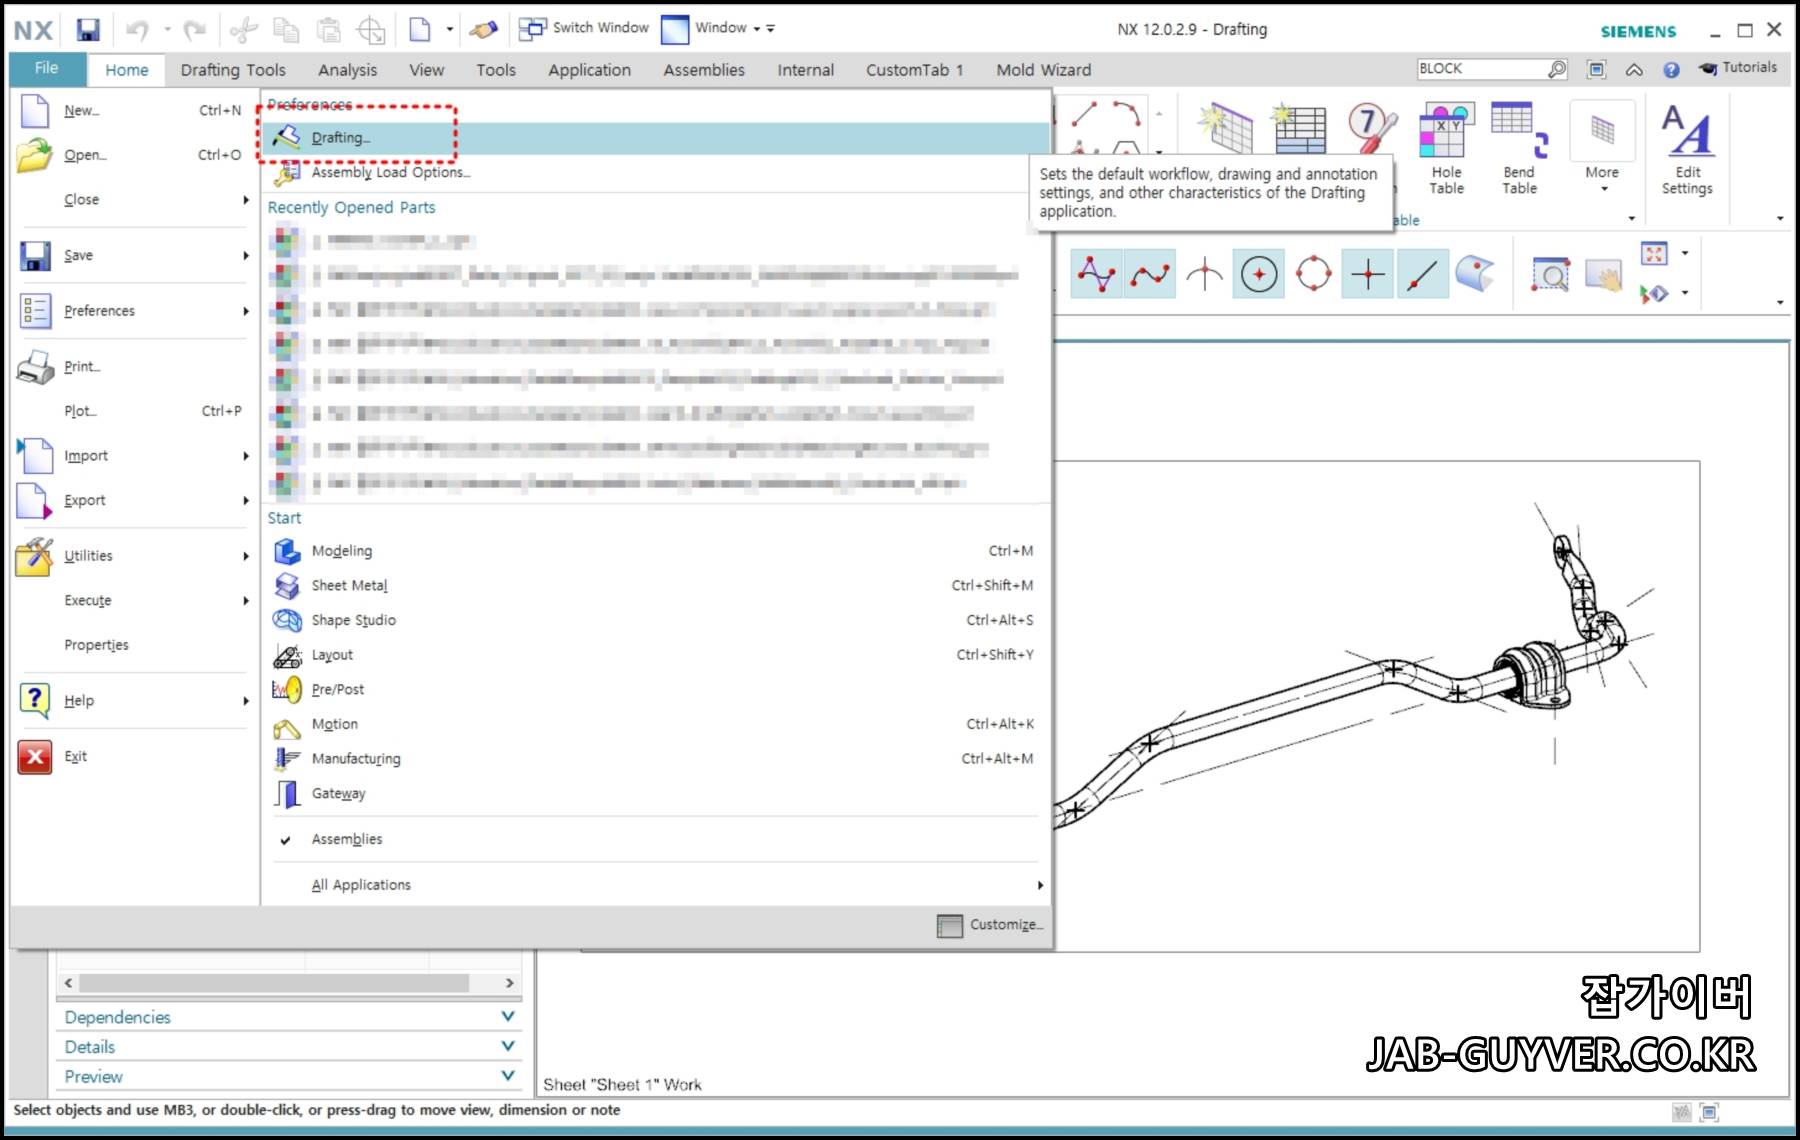The image size is (1800, 1140).
Task: Open the Assemblies ribbon tab
Action: [704, 70]
